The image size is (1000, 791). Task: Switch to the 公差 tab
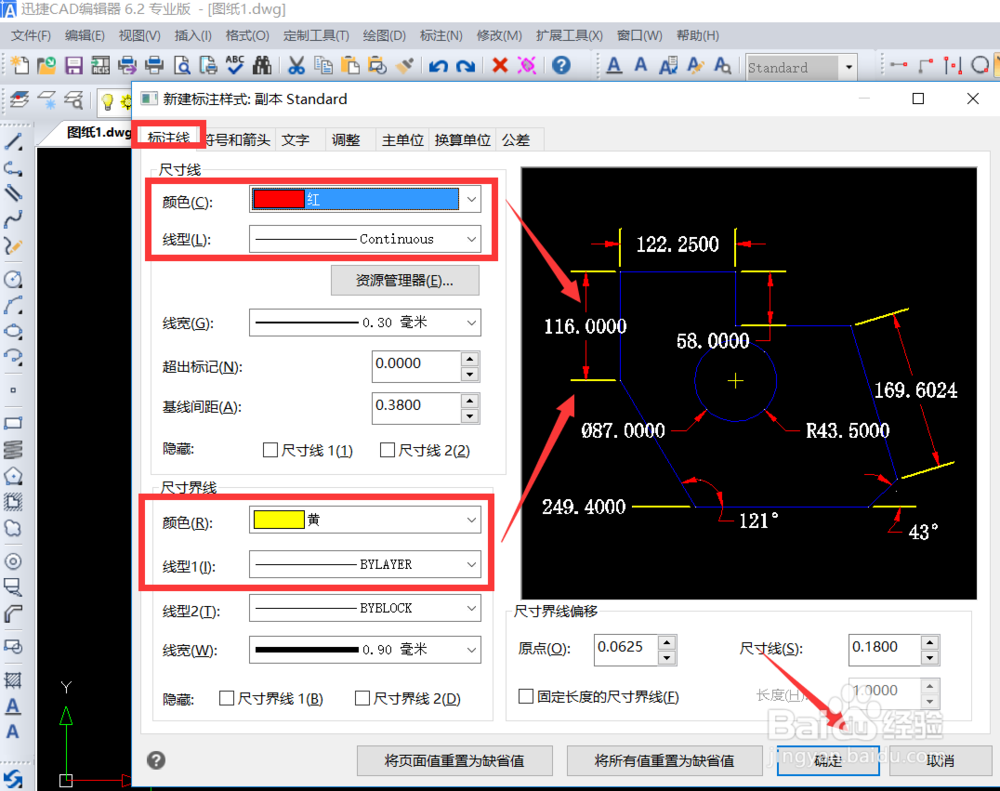(x=515, y=140)
